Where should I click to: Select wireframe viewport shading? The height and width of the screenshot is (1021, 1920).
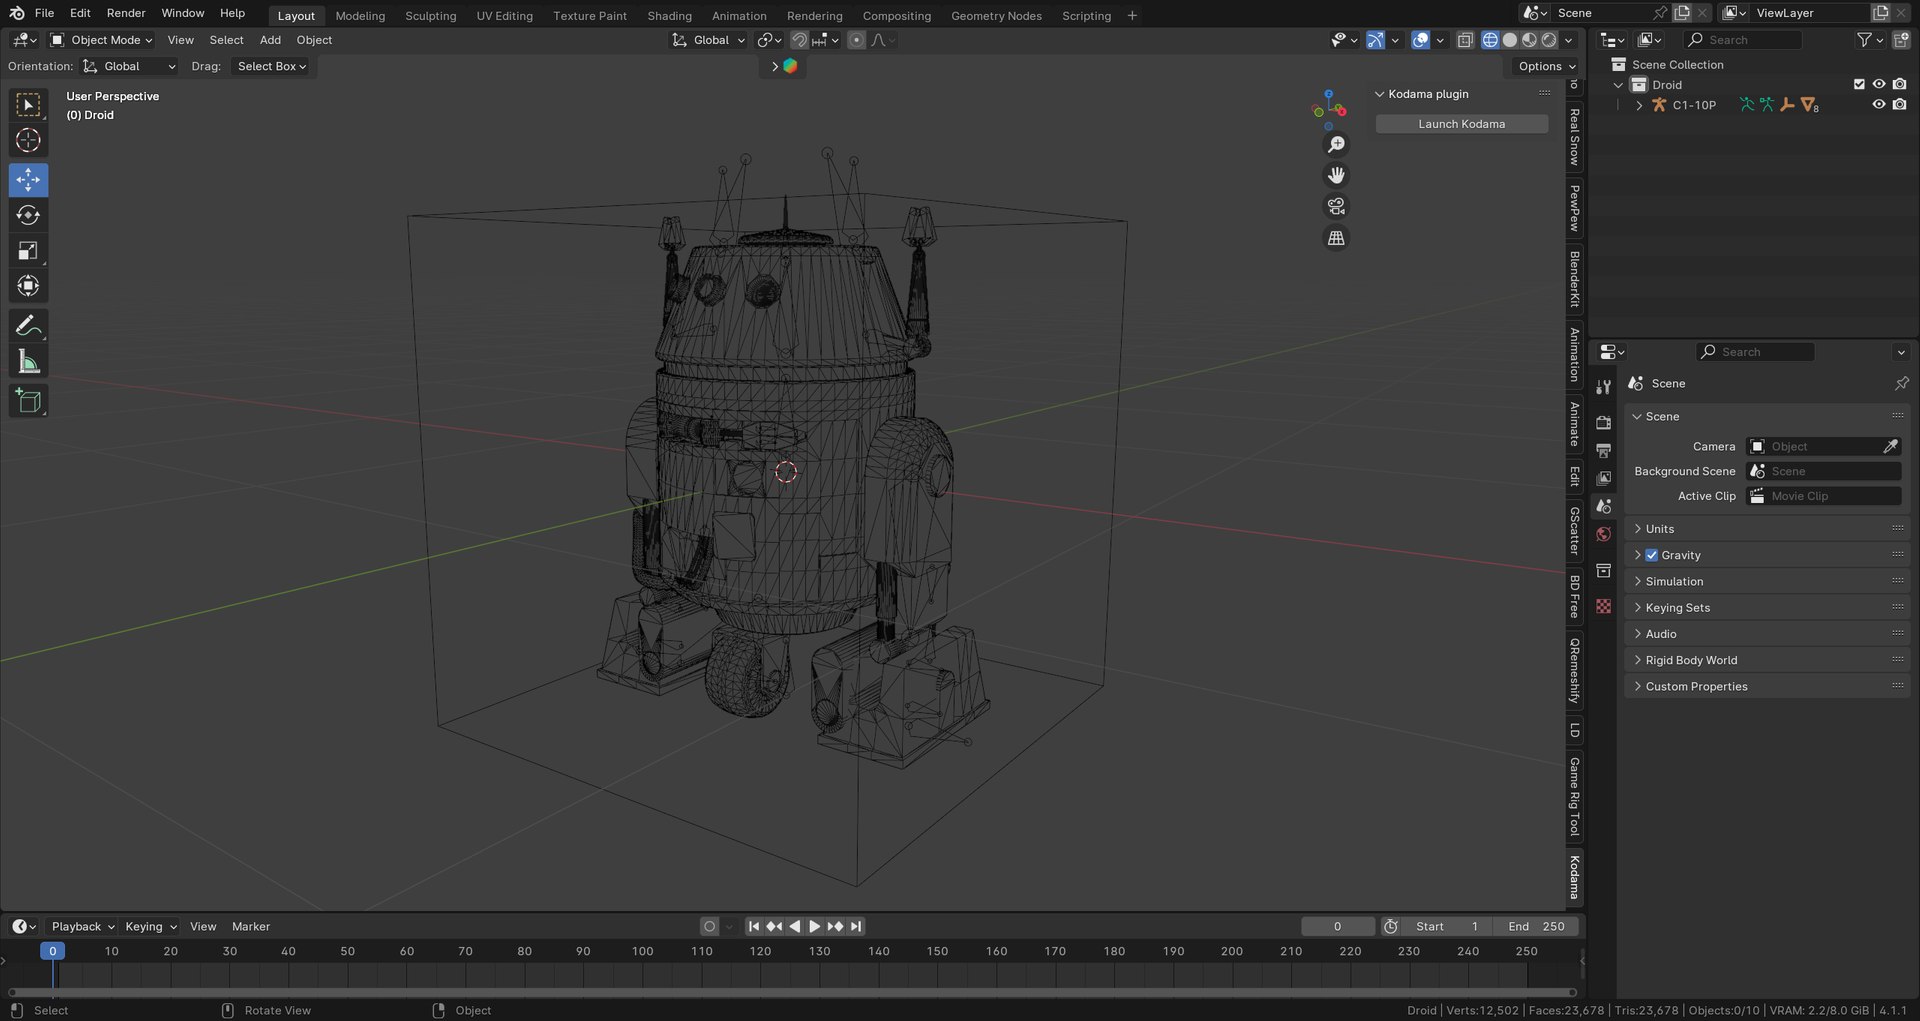click(x=1490, y=40)
